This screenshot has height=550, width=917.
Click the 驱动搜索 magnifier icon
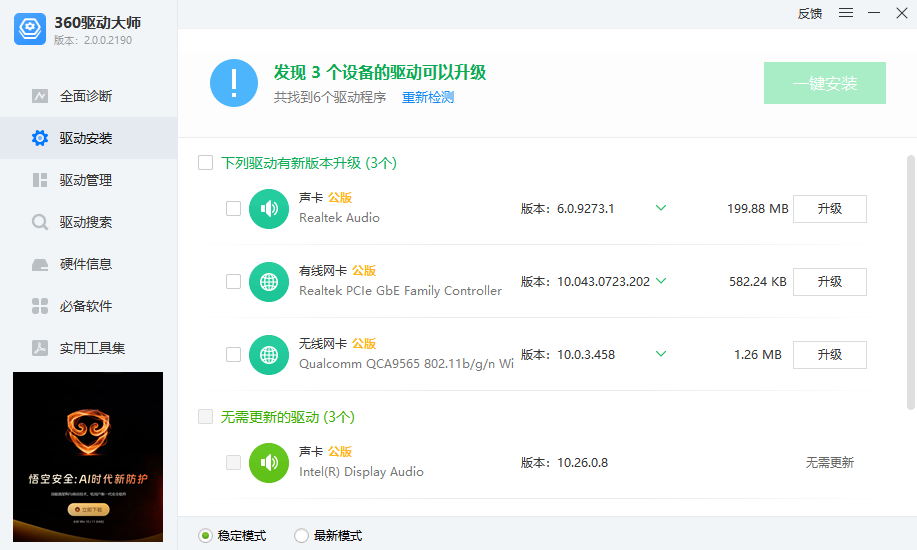tap(40, 222)
